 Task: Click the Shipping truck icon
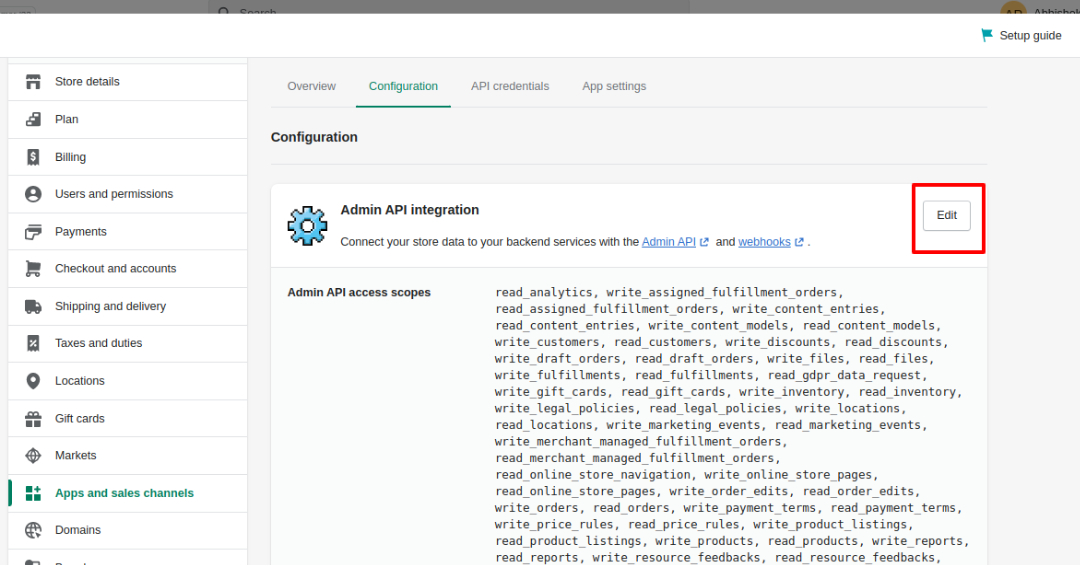tap(33, 306)
